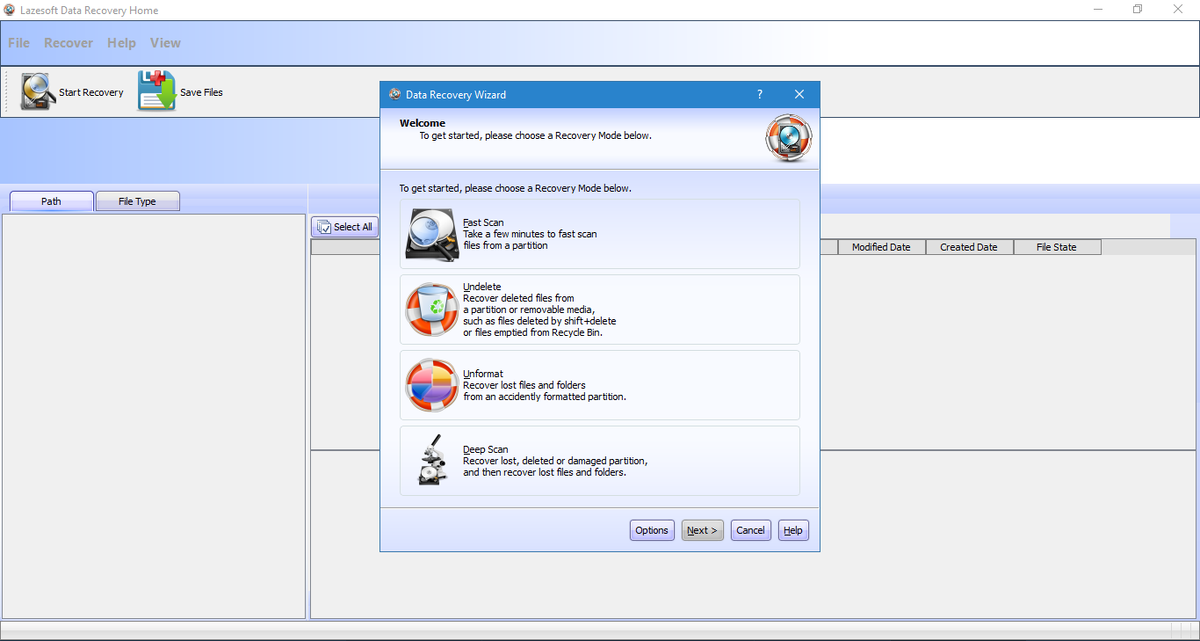Sort by File State column header

click(1057, 247)
